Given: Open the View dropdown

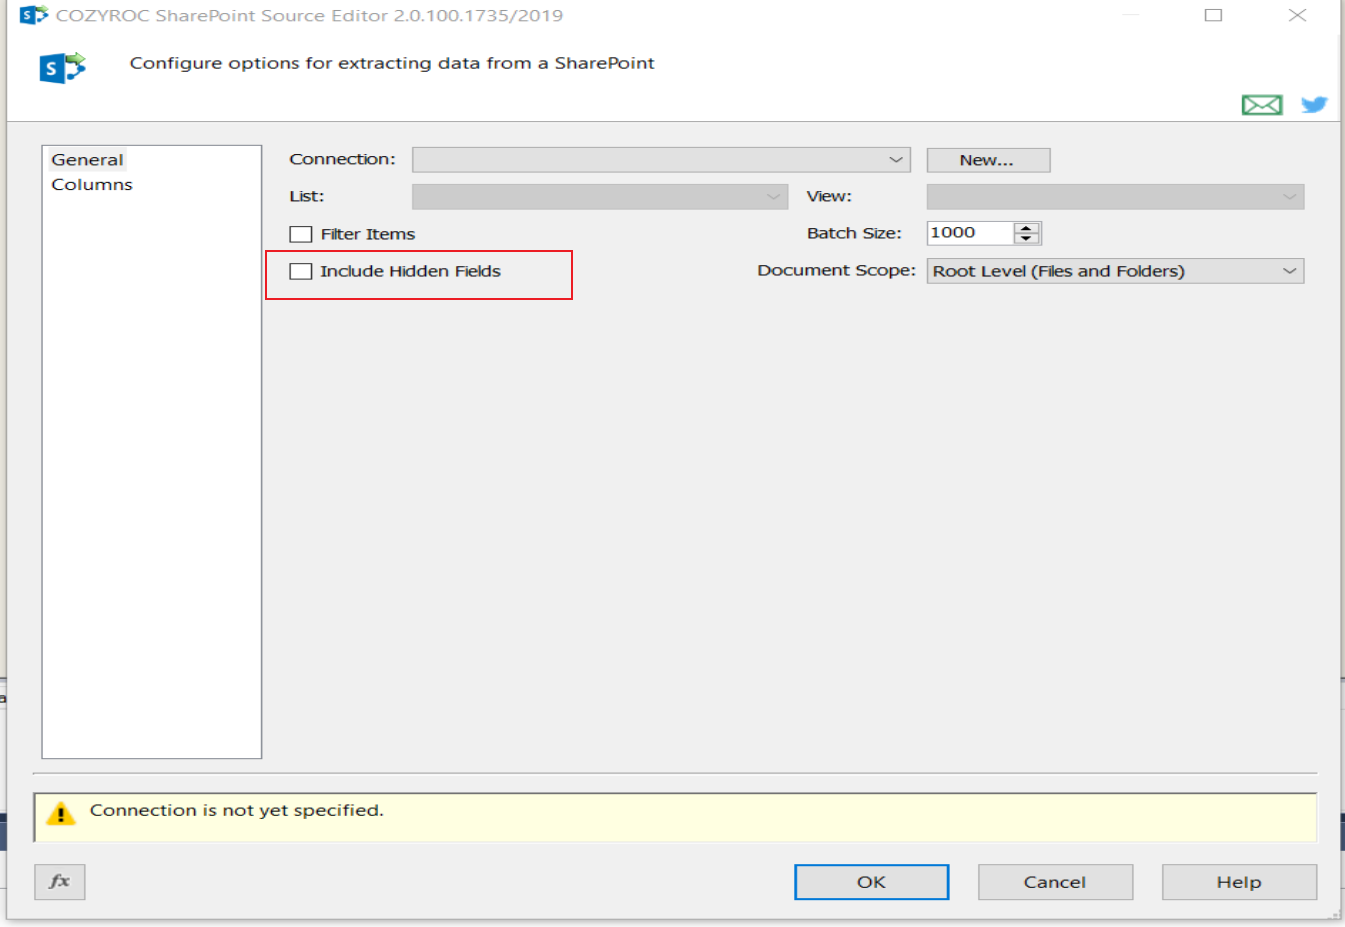Looking at the screenshot, I should click(1115, 197).
